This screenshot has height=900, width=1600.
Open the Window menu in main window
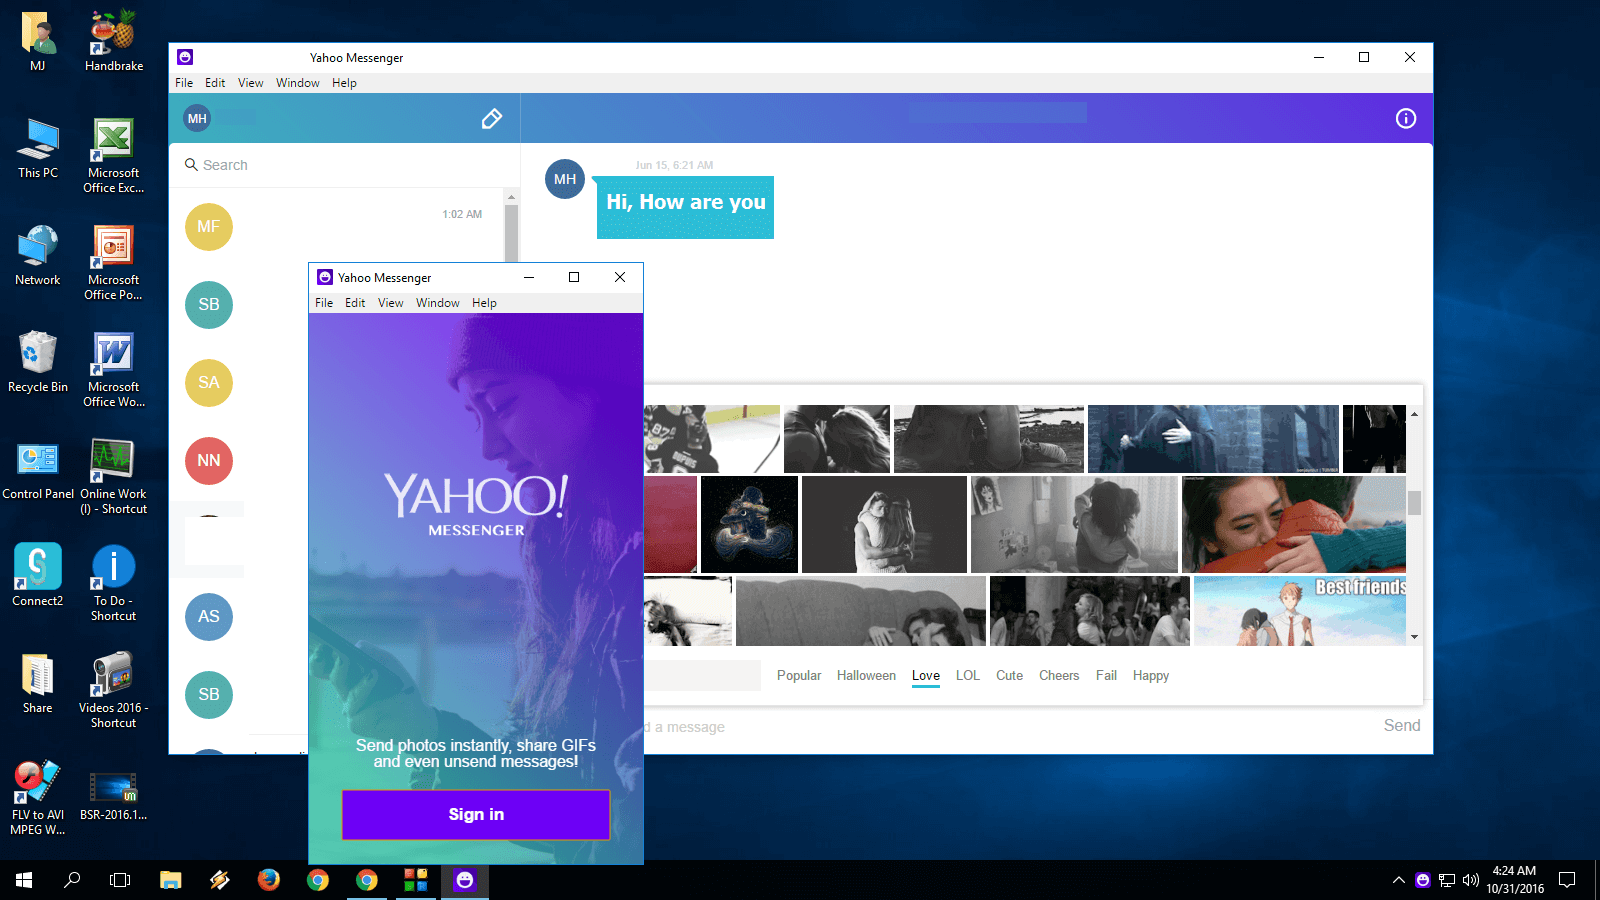coord(297,83)
